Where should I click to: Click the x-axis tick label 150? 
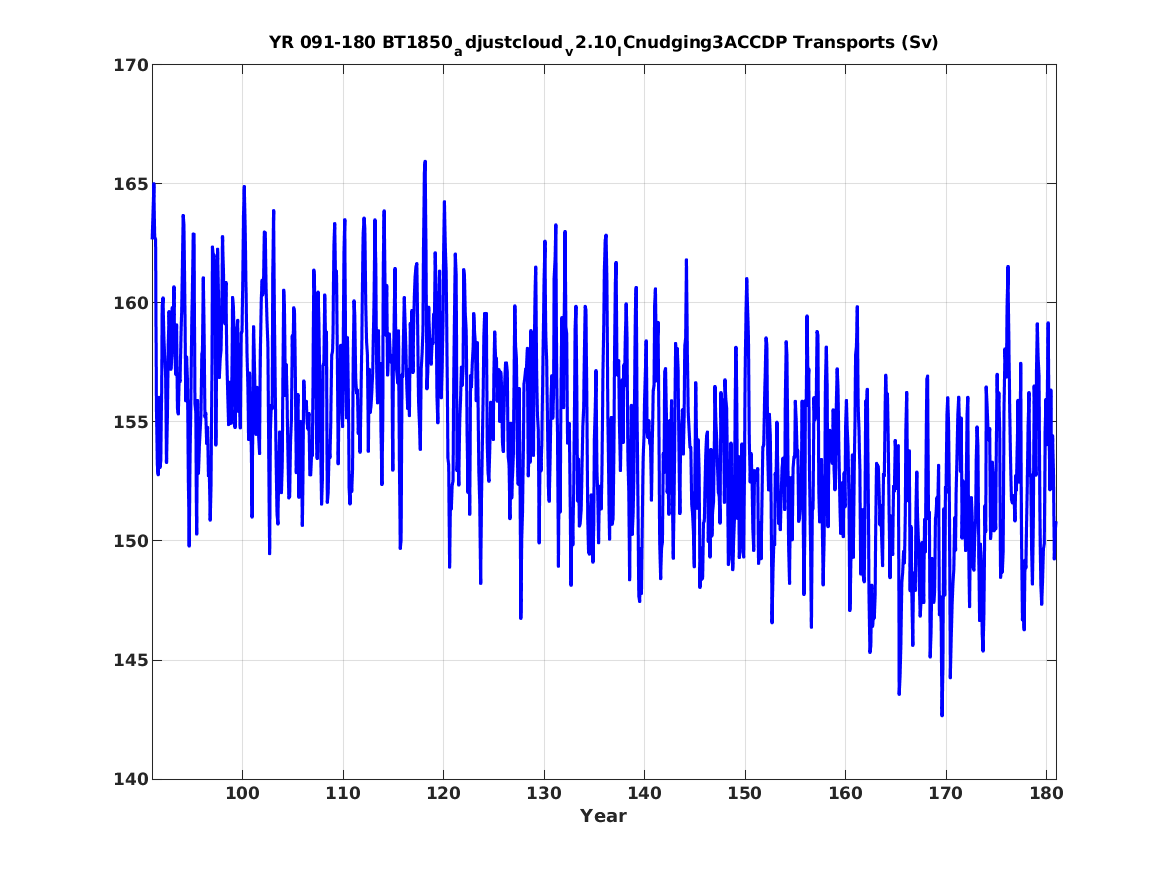(x=745, y=794)
